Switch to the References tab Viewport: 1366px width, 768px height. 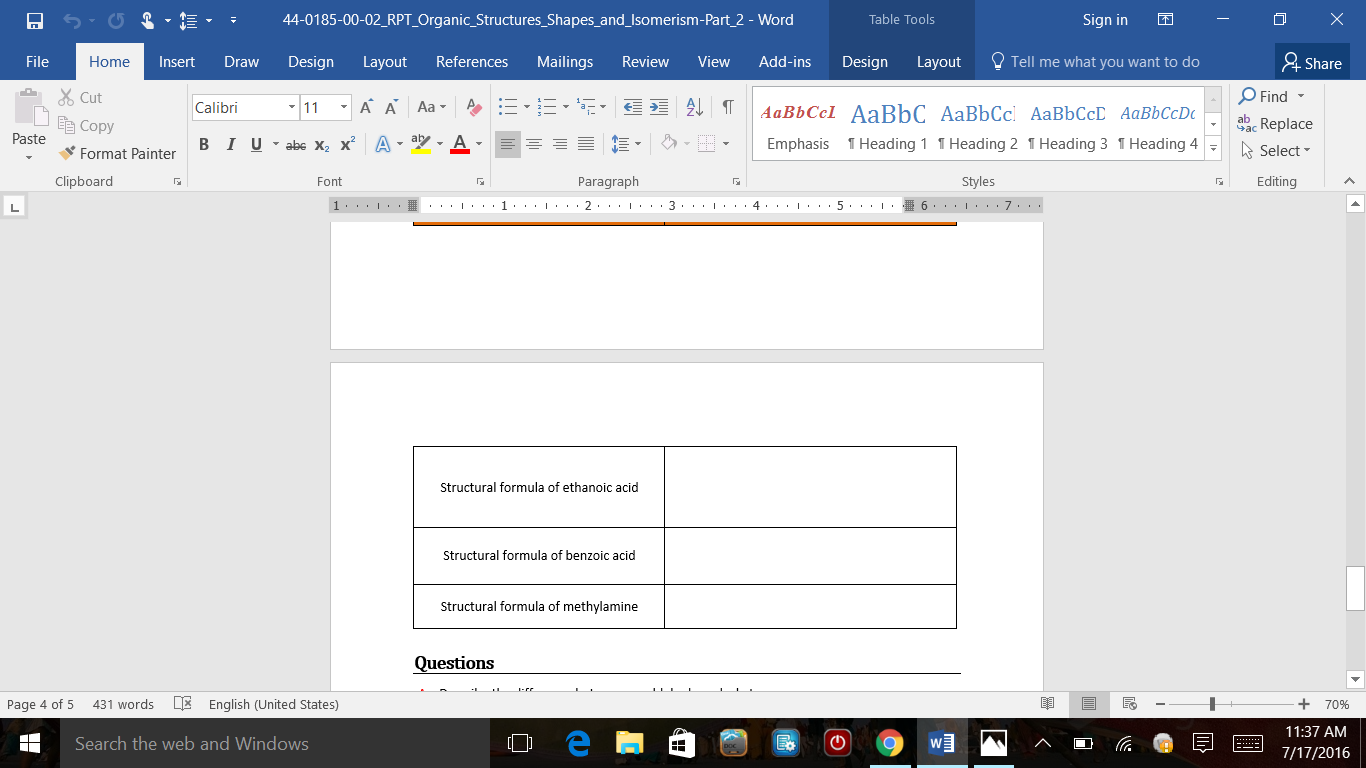(472, 61)
